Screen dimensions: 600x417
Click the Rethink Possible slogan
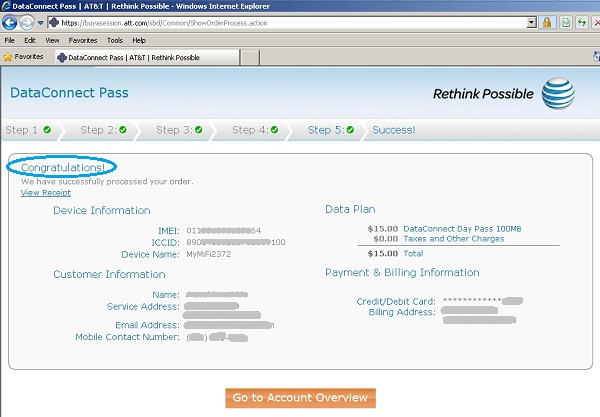[x=483, y=94]
